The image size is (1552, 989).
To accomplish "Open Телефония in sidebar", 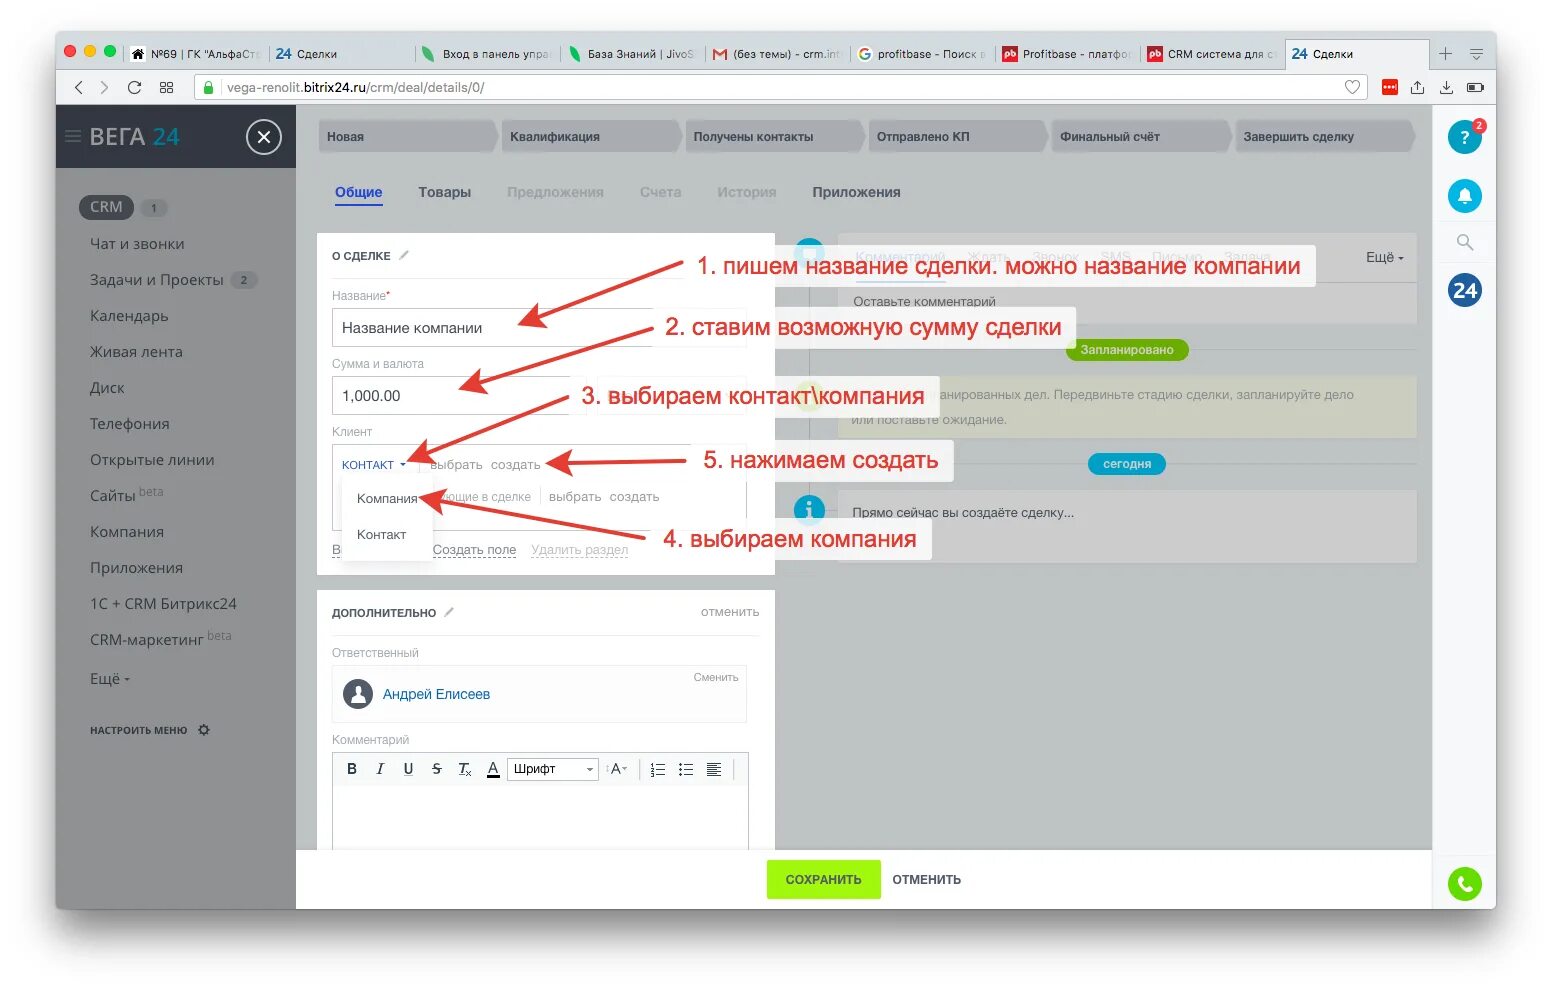I will click(x=130, y=424).
